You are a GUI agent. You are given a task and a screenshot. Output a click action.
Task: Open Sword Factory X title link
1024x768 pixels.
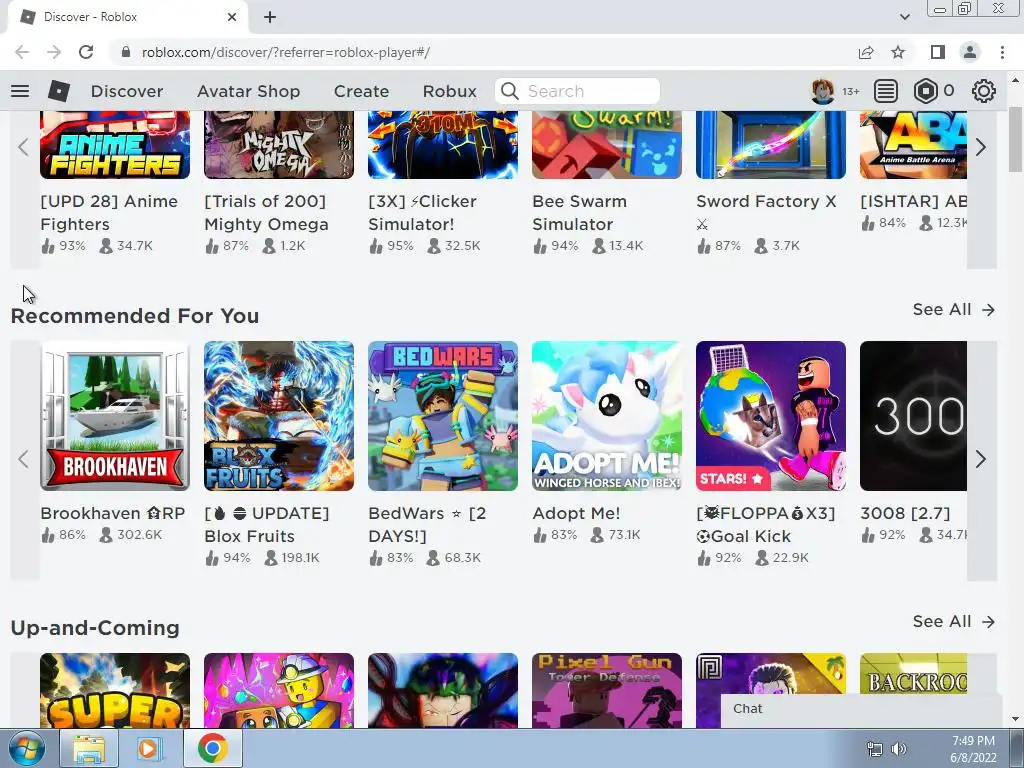[x=766, y=213]
